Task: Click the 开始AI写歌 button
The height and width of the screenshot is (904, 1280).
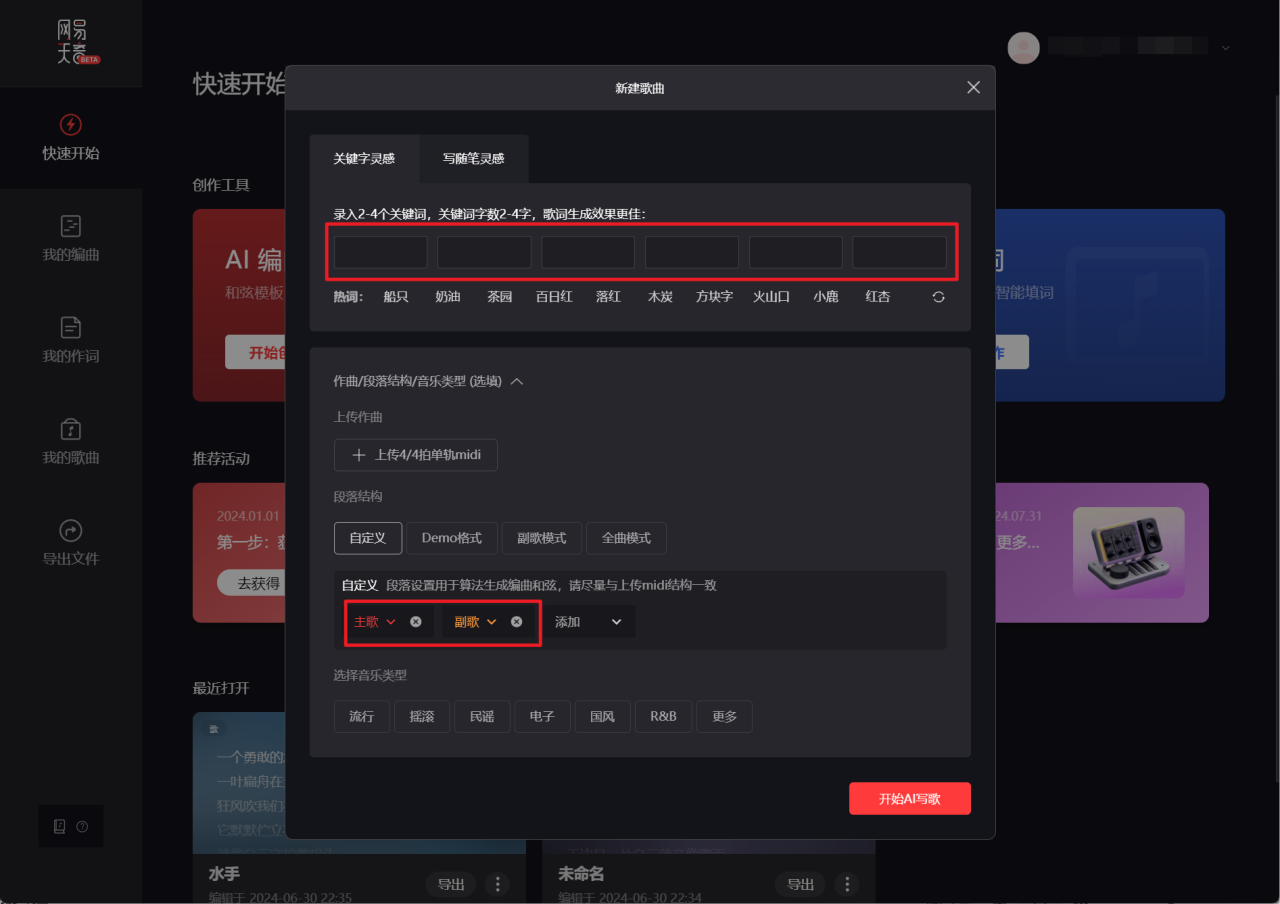Action: click(909, 799)
